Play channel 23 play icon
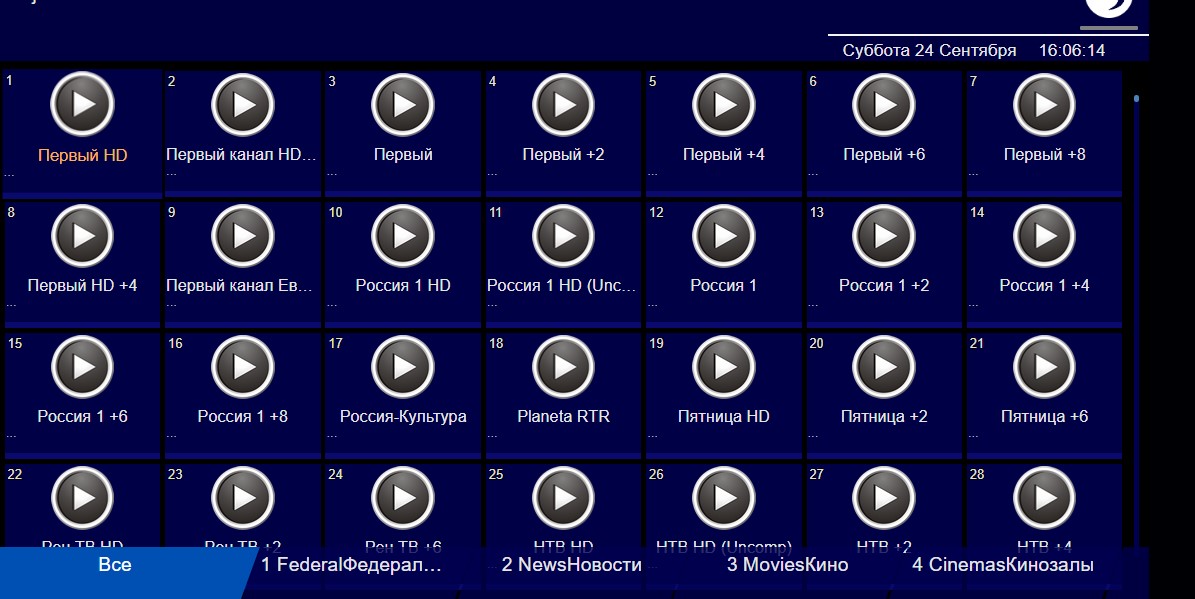Viewport: 1195px width, 599px height. point(243,498)
